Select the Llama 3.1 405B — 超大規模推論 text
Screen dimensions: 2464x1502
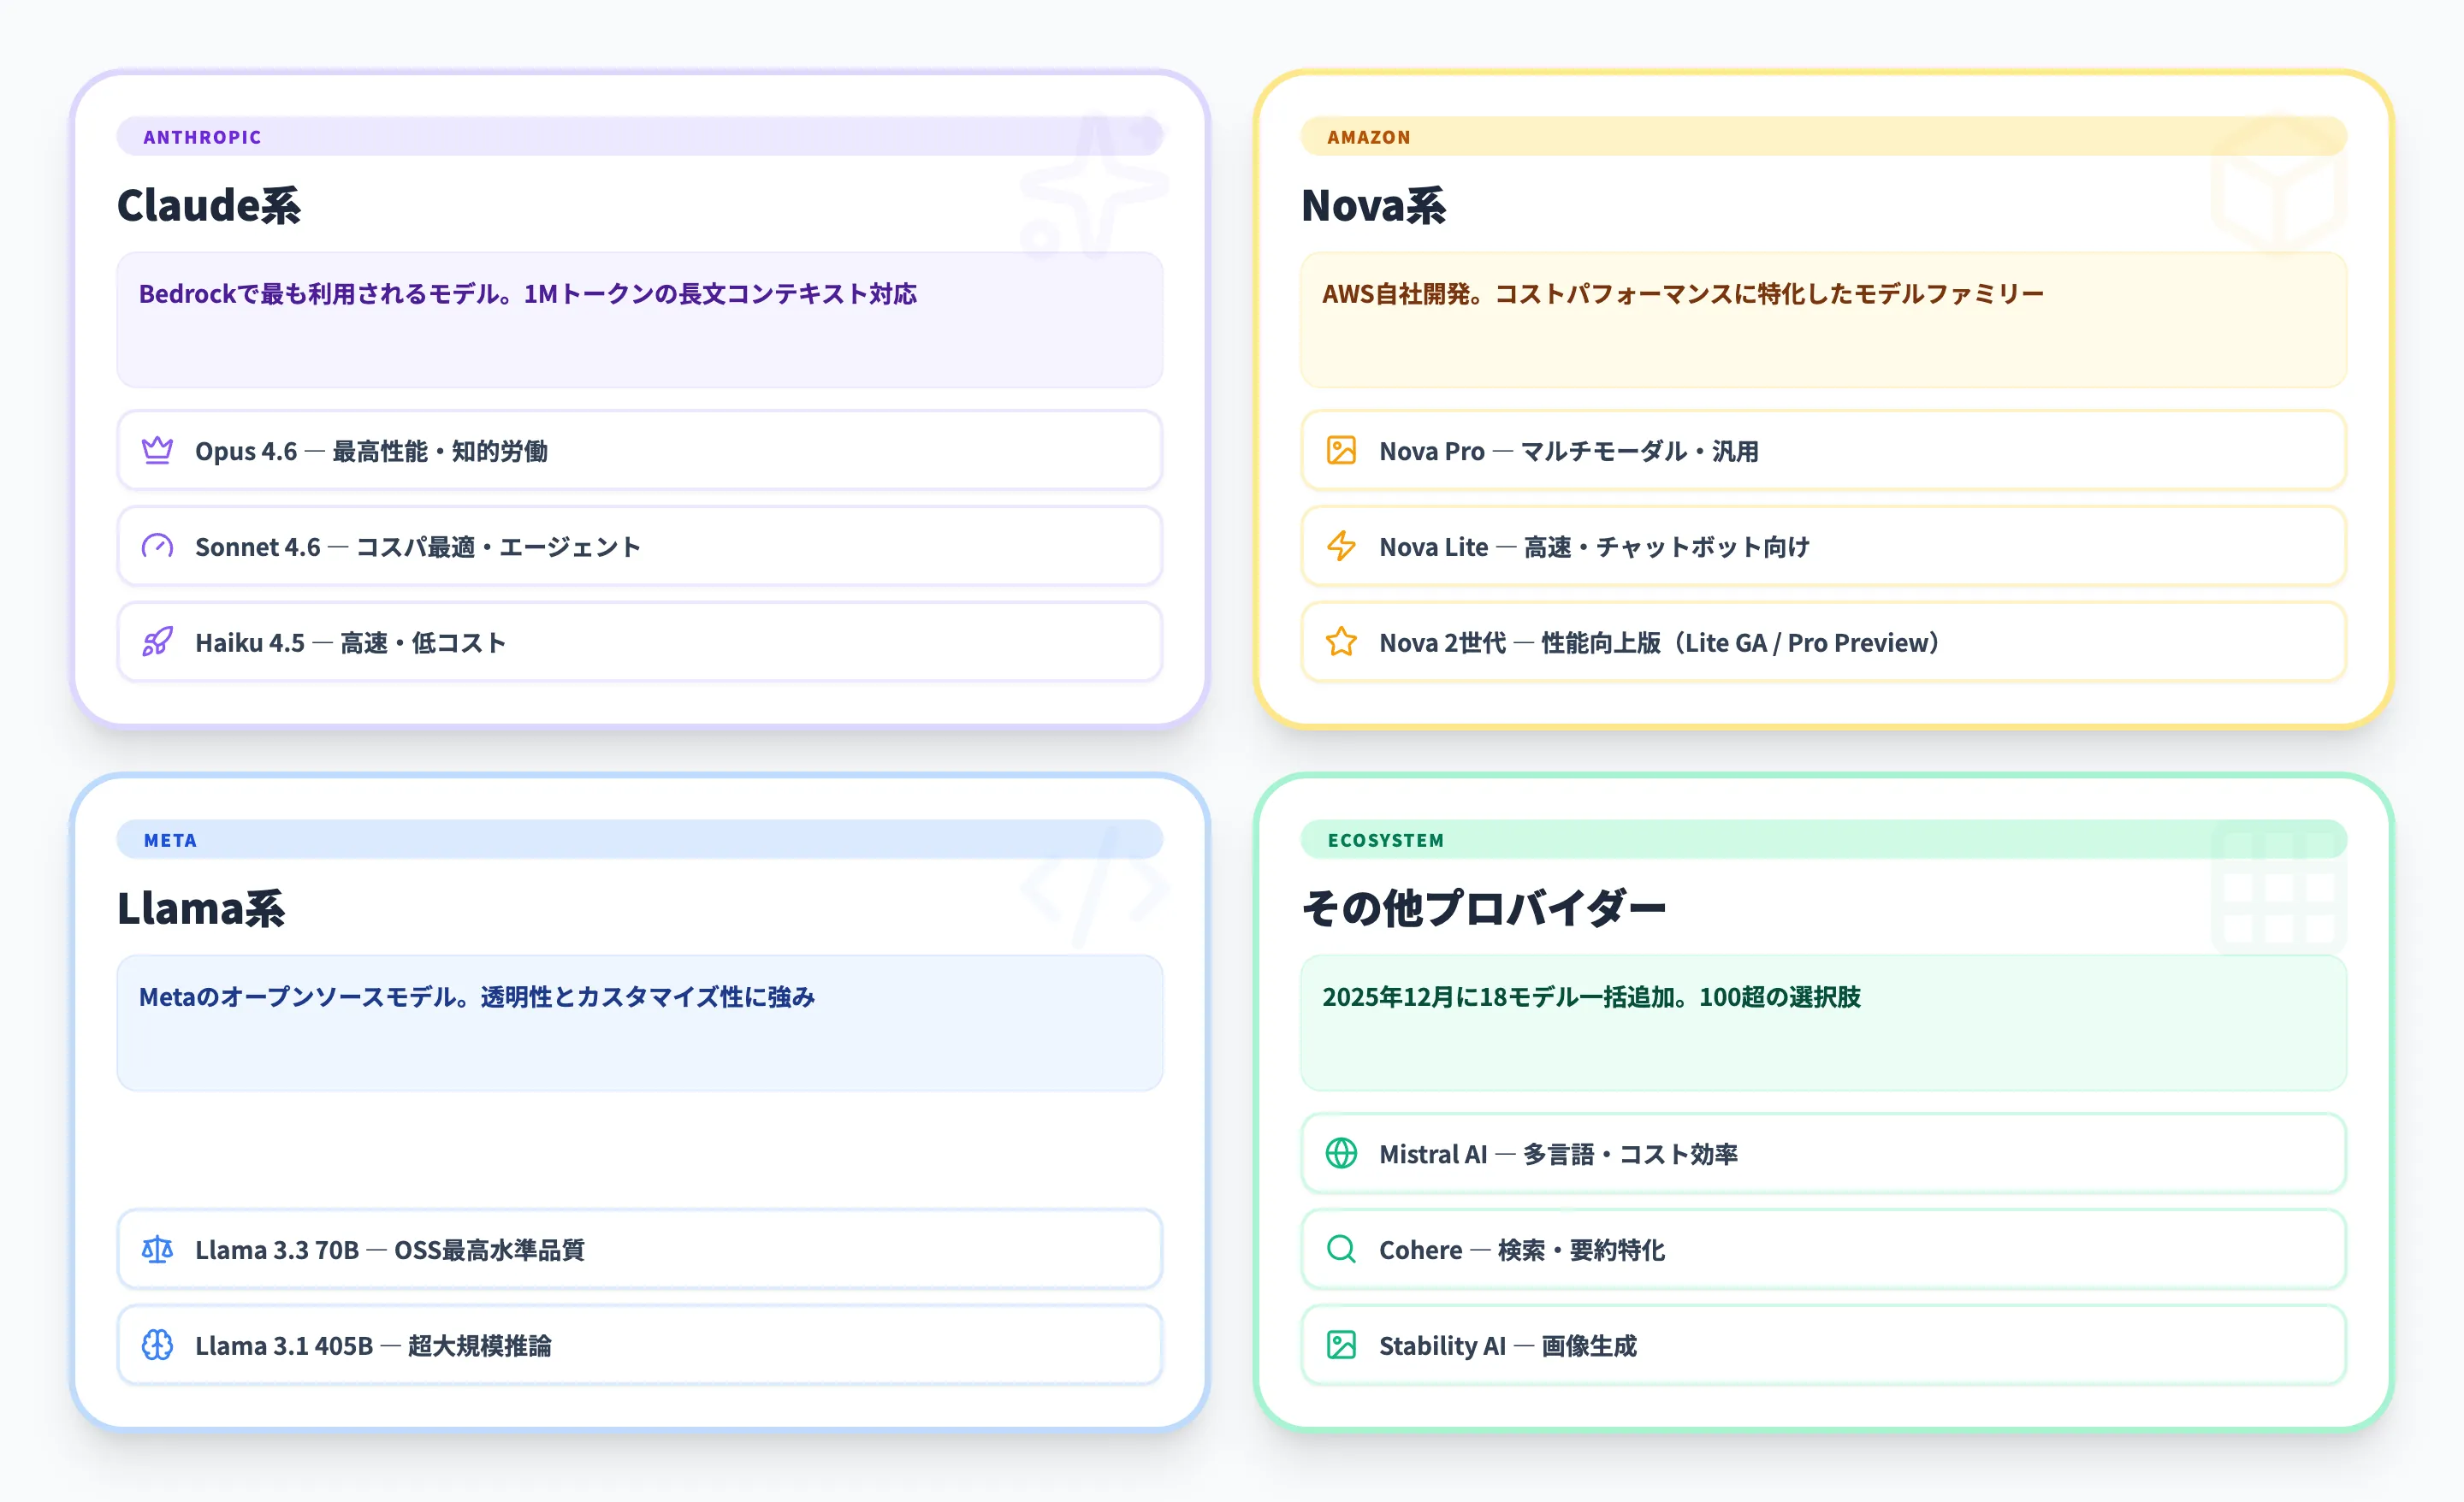pyautogui.click(x=373, y=1346)
